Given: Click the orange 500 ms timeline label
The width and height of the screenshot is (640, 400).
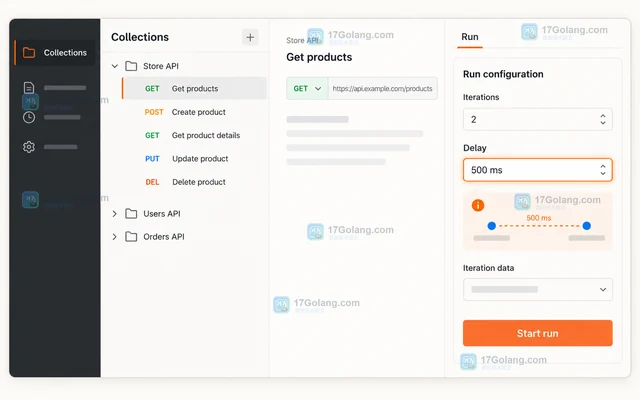Looking at the screenshot, I should (539, 218).
